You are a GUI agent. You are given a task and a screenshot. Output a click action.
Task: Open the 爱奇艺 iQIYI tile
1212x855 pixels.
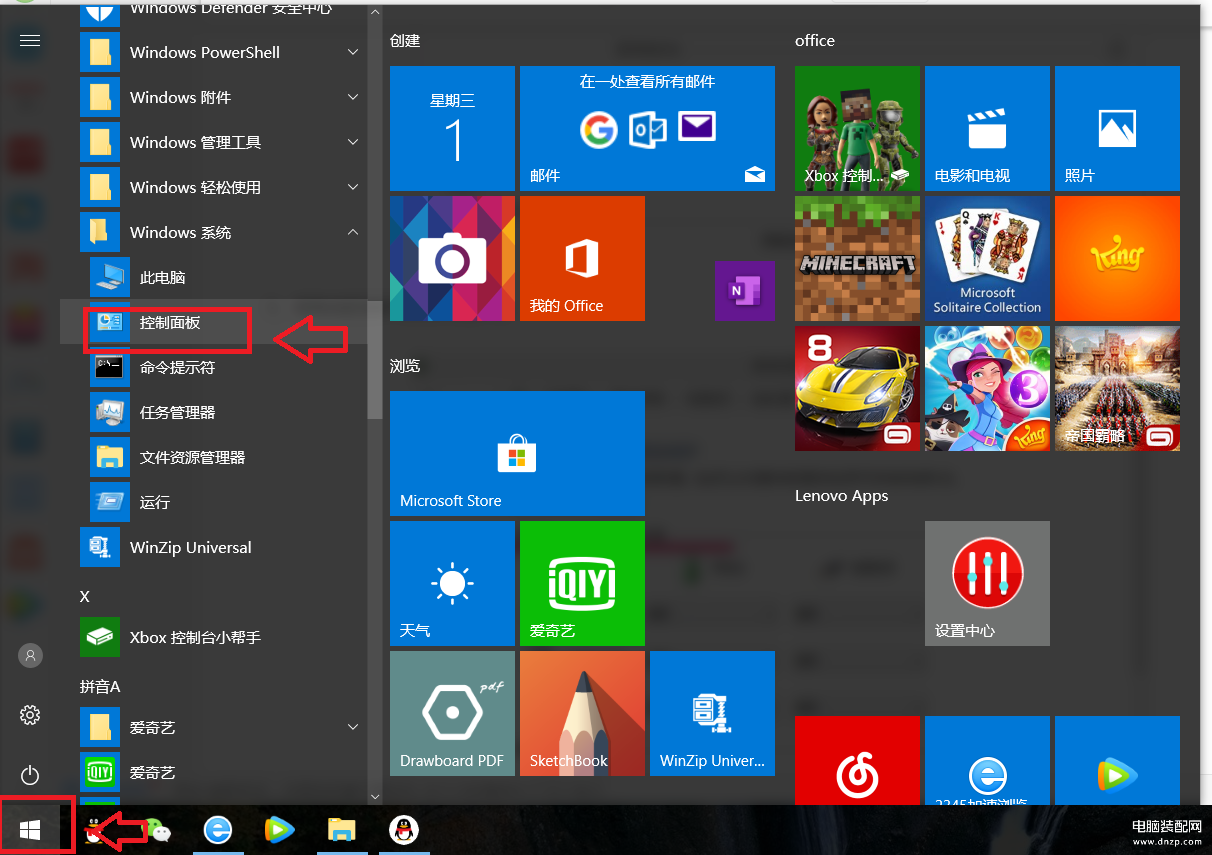pyautogui.click(x=582, y=583)
